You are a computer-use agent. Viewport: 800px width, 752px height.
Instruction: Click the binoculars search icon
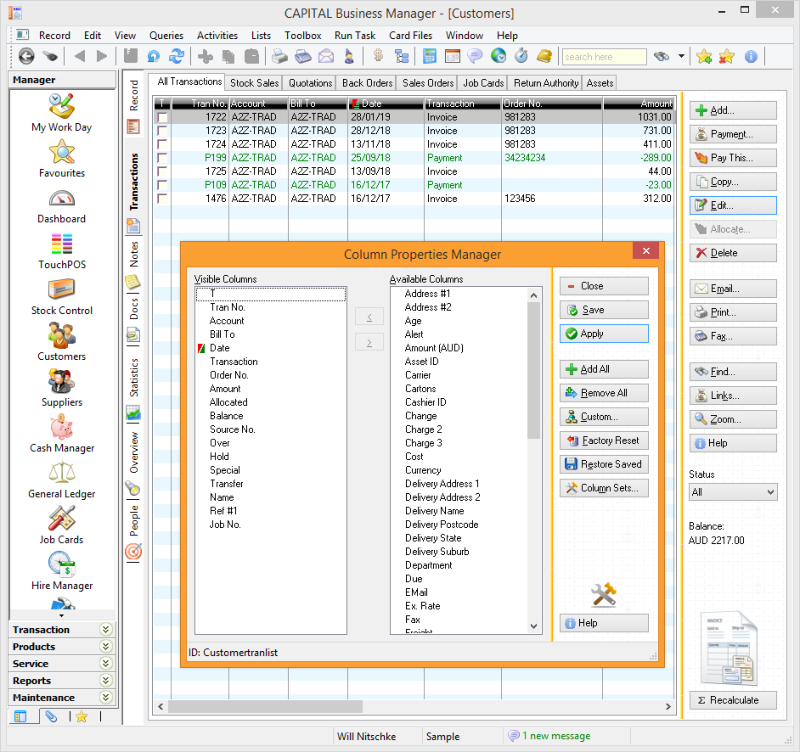[x=661, y=56]
